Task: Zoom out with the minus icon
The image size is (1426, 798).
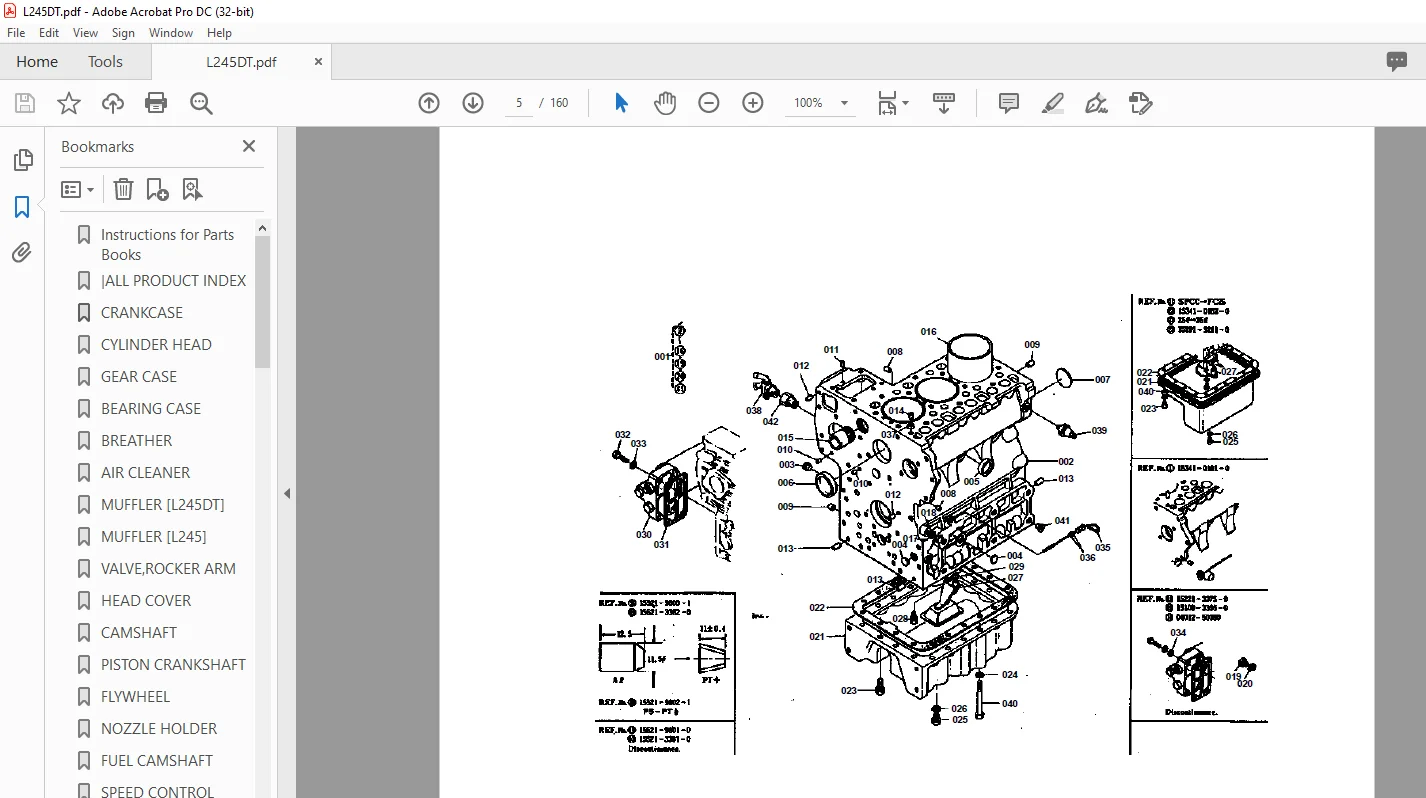Action: (x=709, y=103)
